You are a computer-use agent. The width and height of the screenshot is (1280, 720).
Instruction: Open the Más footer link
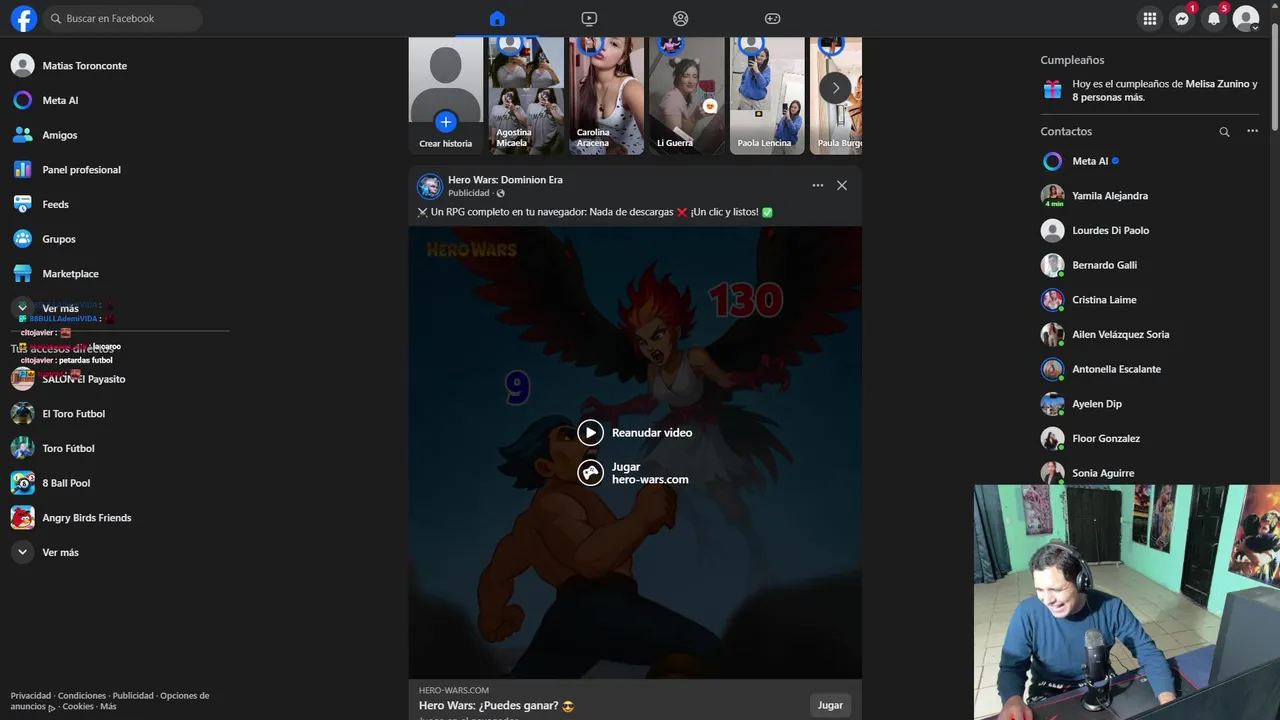(108, 707)
